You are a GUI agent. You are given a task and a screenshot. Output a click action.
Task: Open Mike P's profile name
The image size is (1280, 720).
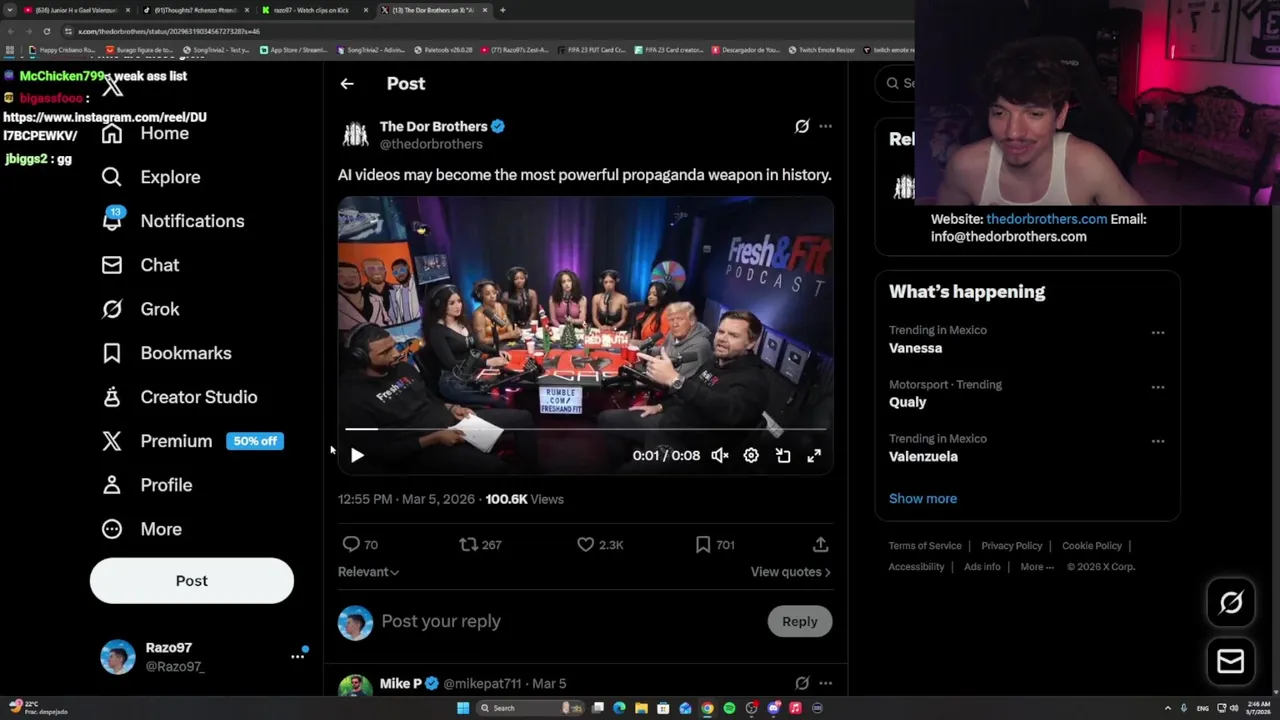(x=401, y=684)
